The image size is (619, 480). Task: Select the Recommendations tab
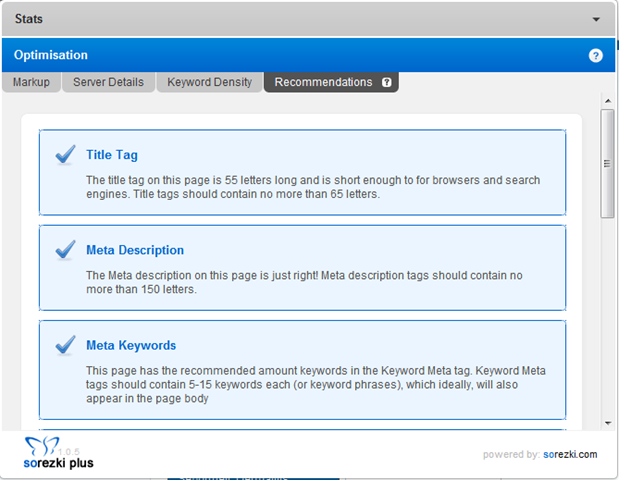323,82
